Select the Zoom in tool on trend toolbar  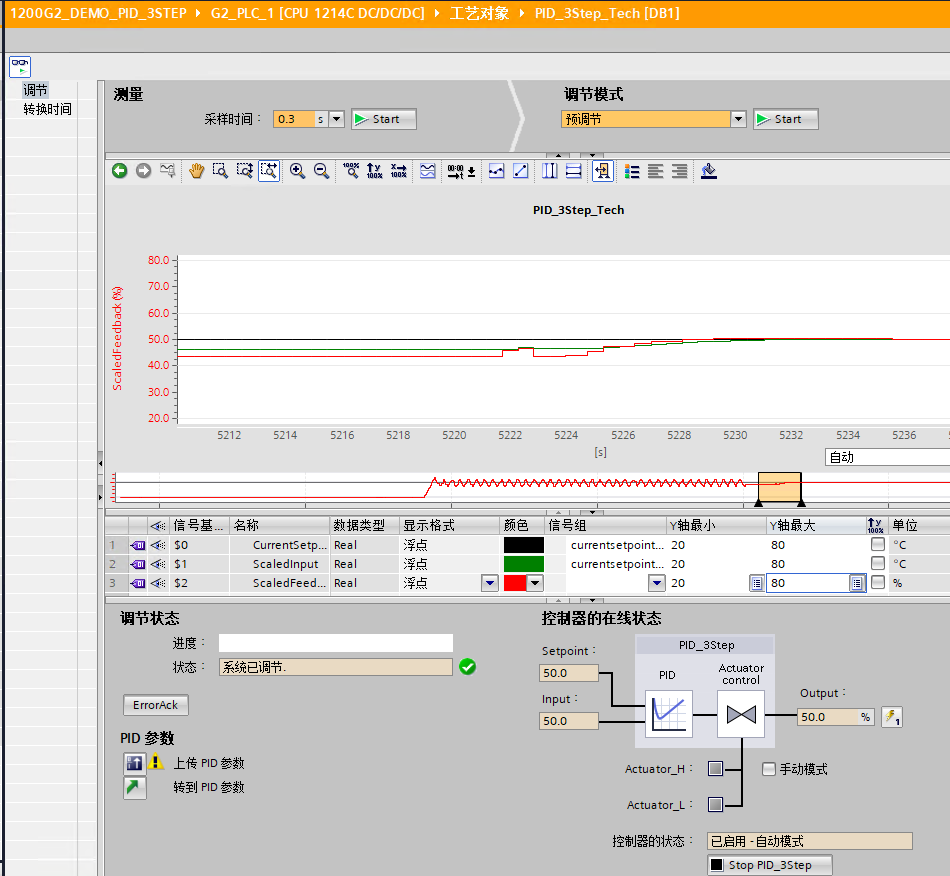click(x=296, y=171)
